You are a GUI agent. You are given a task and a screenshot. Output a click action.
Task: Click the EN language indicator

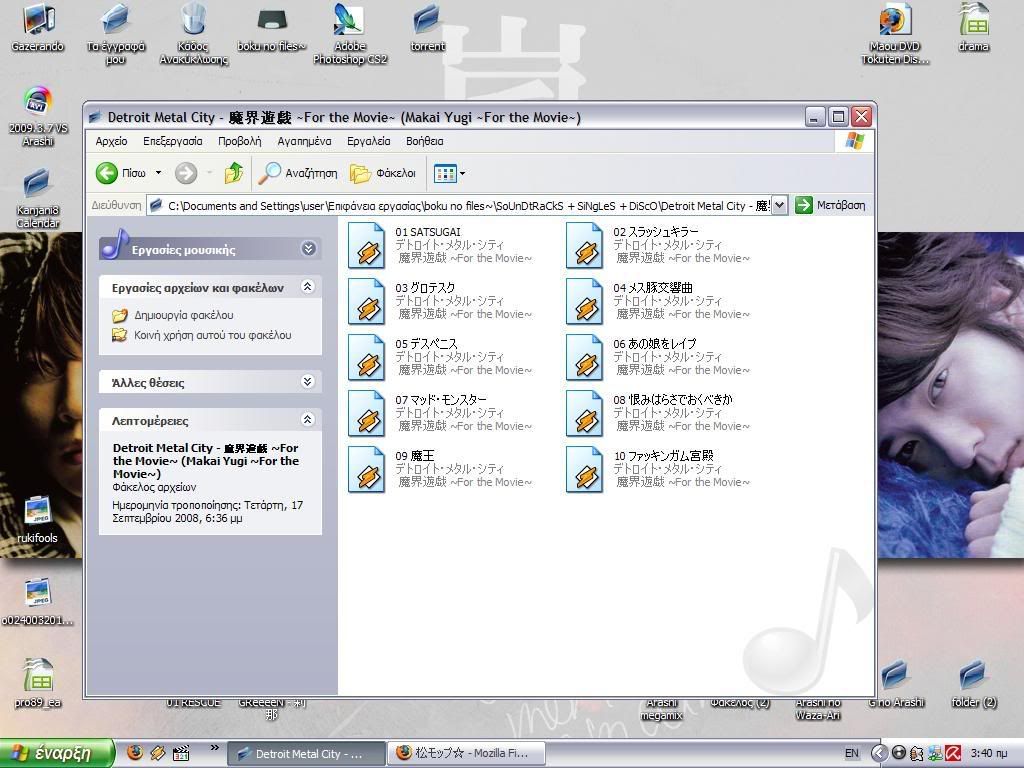pos(852,753)
